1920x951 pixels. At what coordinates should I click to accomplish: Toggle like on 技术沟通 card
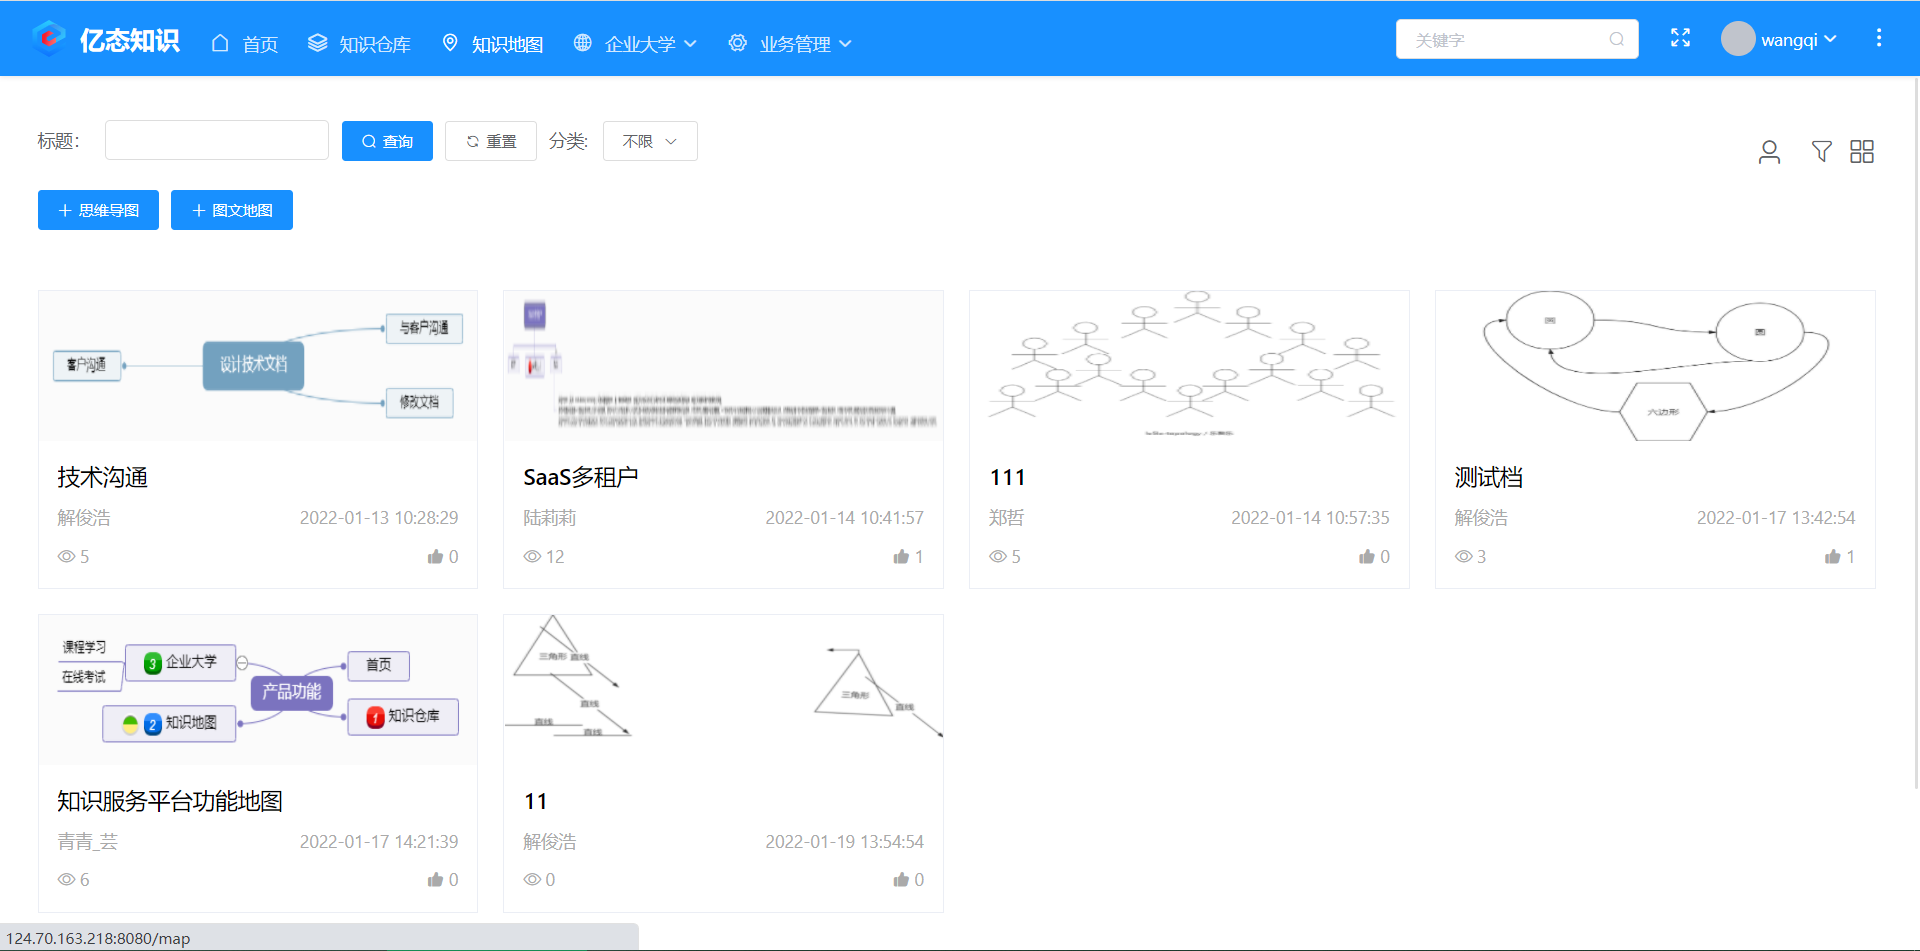point(435,557)
